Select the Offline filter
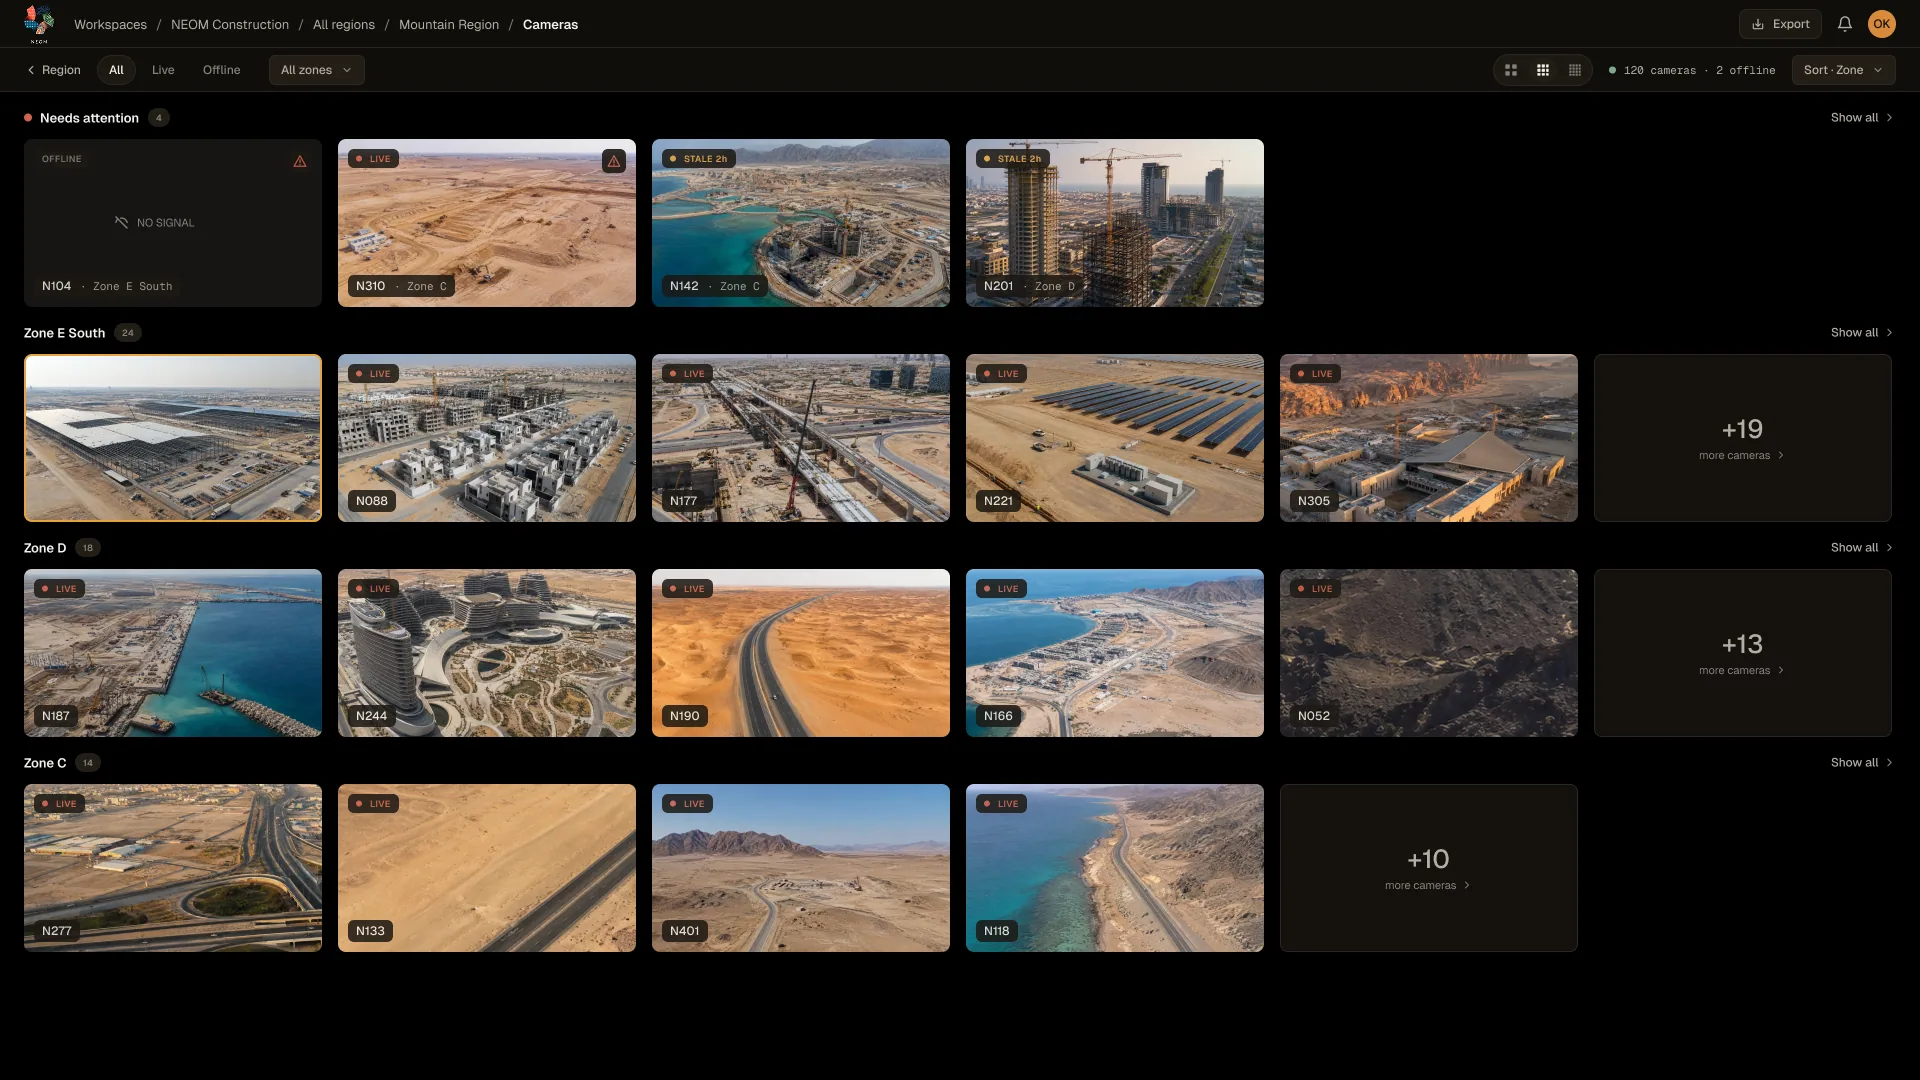Image resolution: width=1920 pixels, height=1080 pixels. point(222,70)
